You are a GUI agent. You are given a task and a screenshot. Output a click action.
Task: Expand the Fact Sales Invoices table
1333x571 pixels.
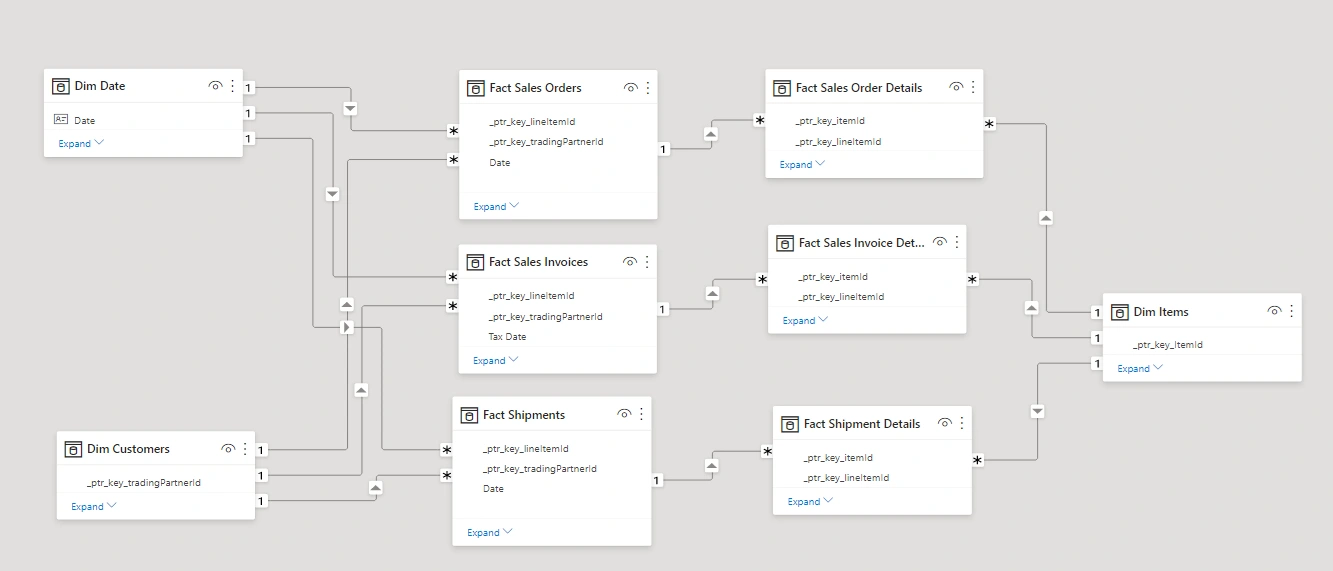pos(496,361)
